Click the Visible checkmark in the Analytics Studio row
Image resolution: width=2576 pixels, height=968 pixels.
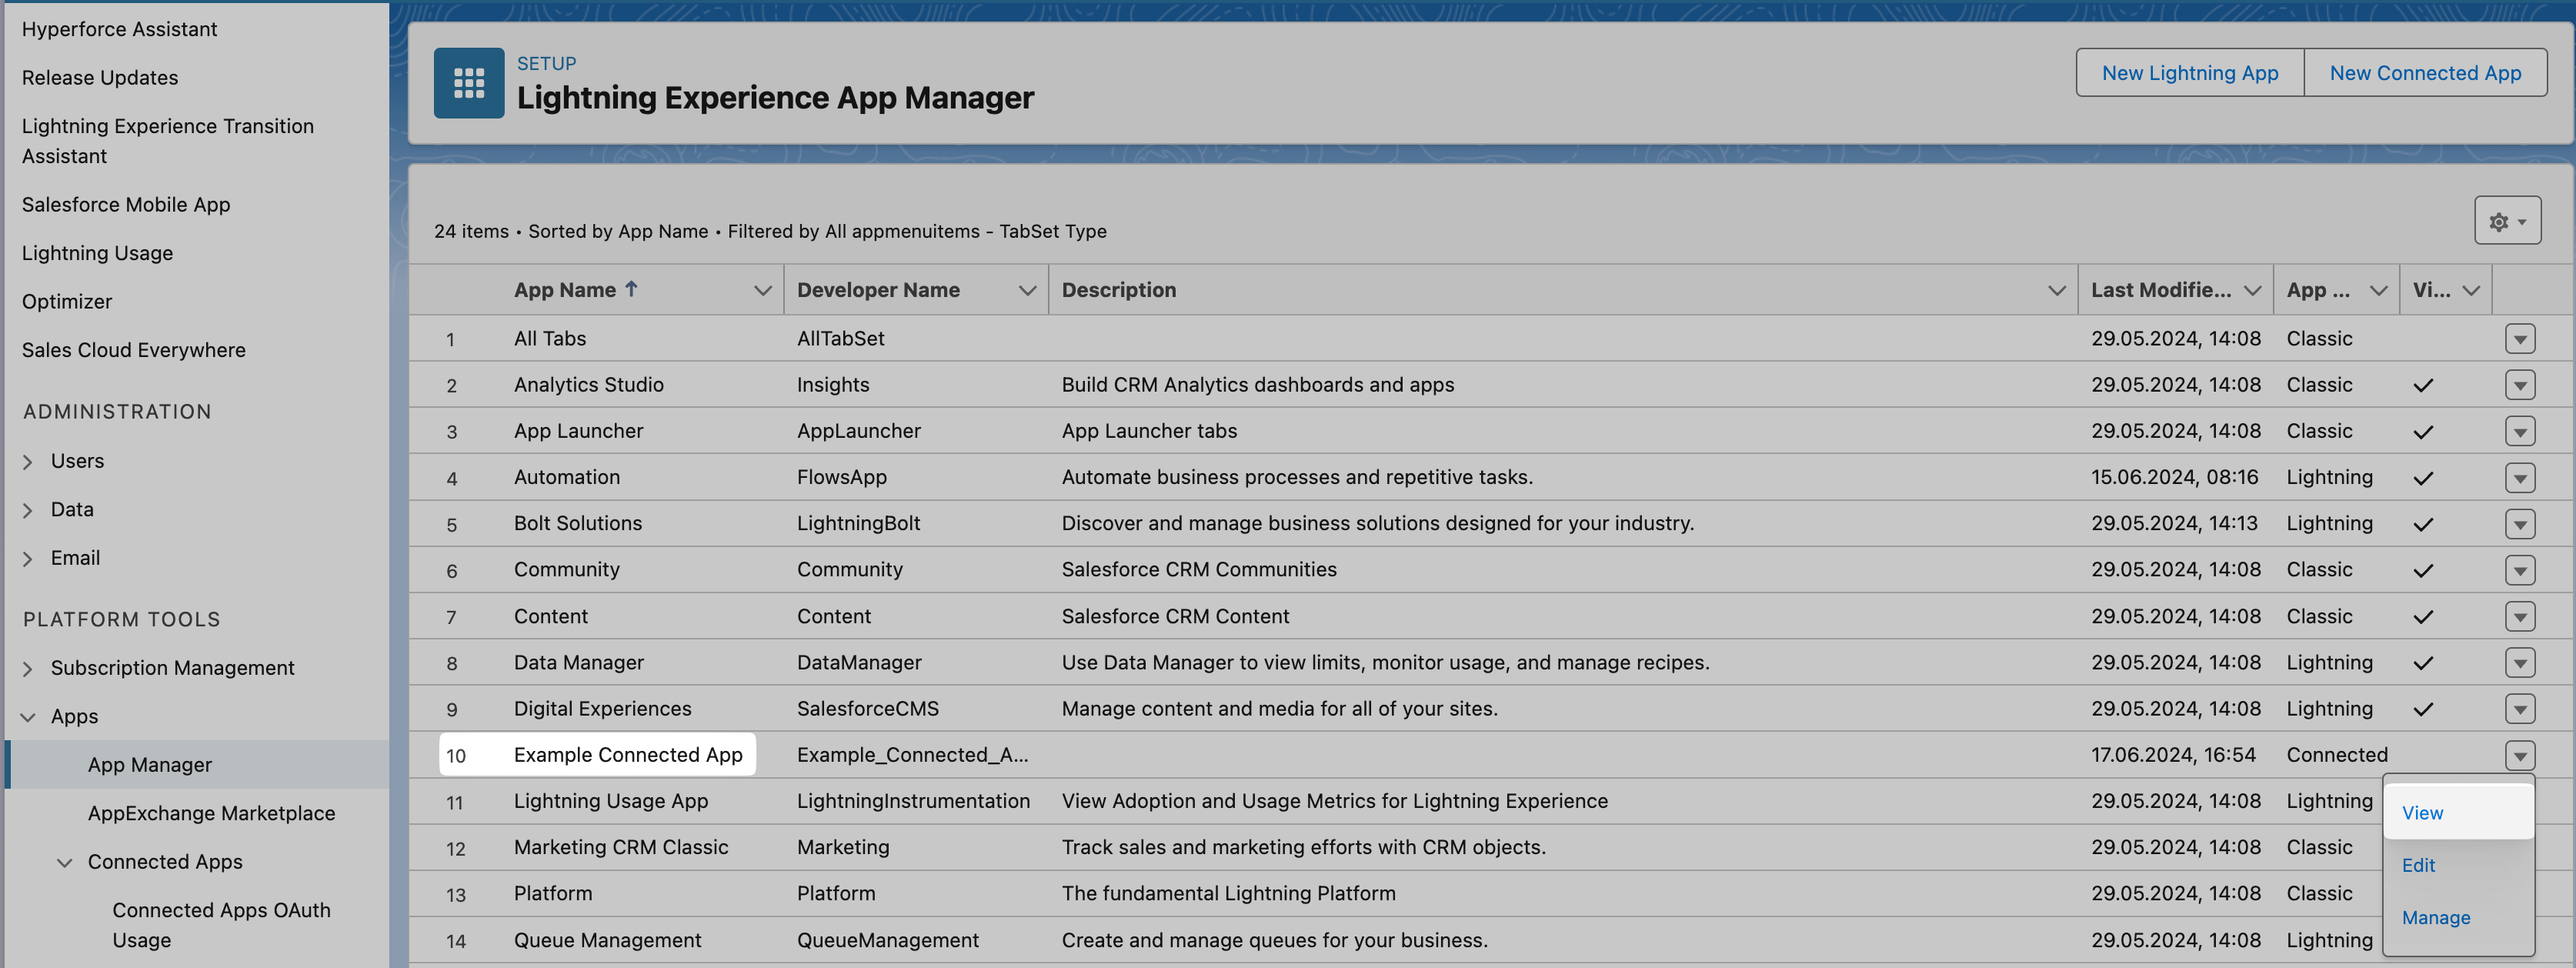[2422, 386]
